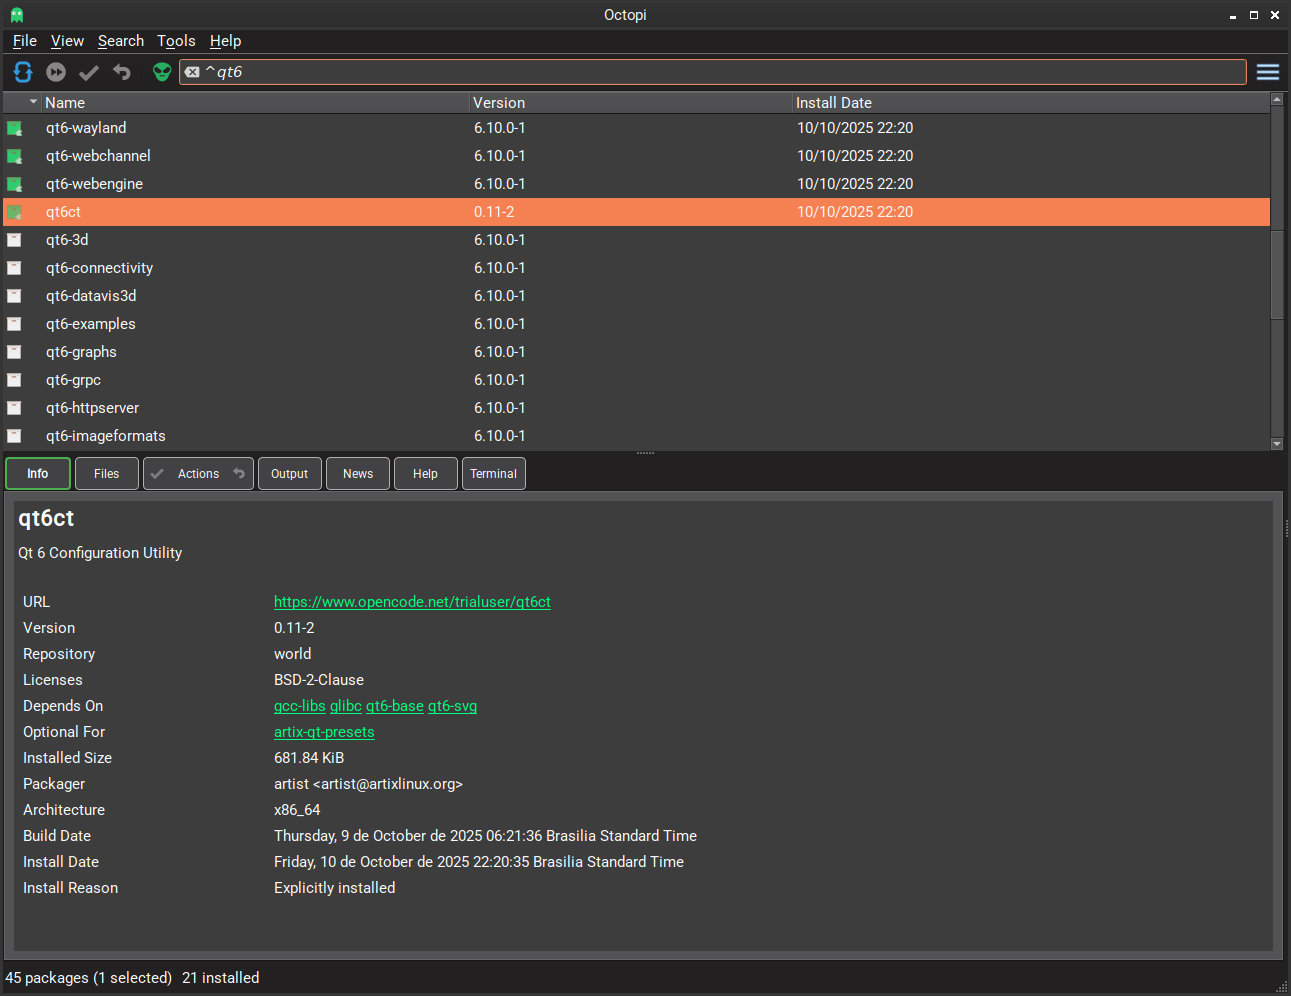Switch to the Help tab in bottom panel

(426, 474)
